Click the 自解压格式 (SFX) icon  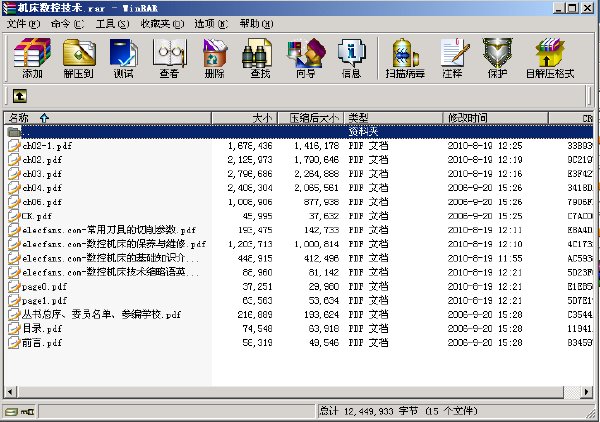[x=550, y=57]
